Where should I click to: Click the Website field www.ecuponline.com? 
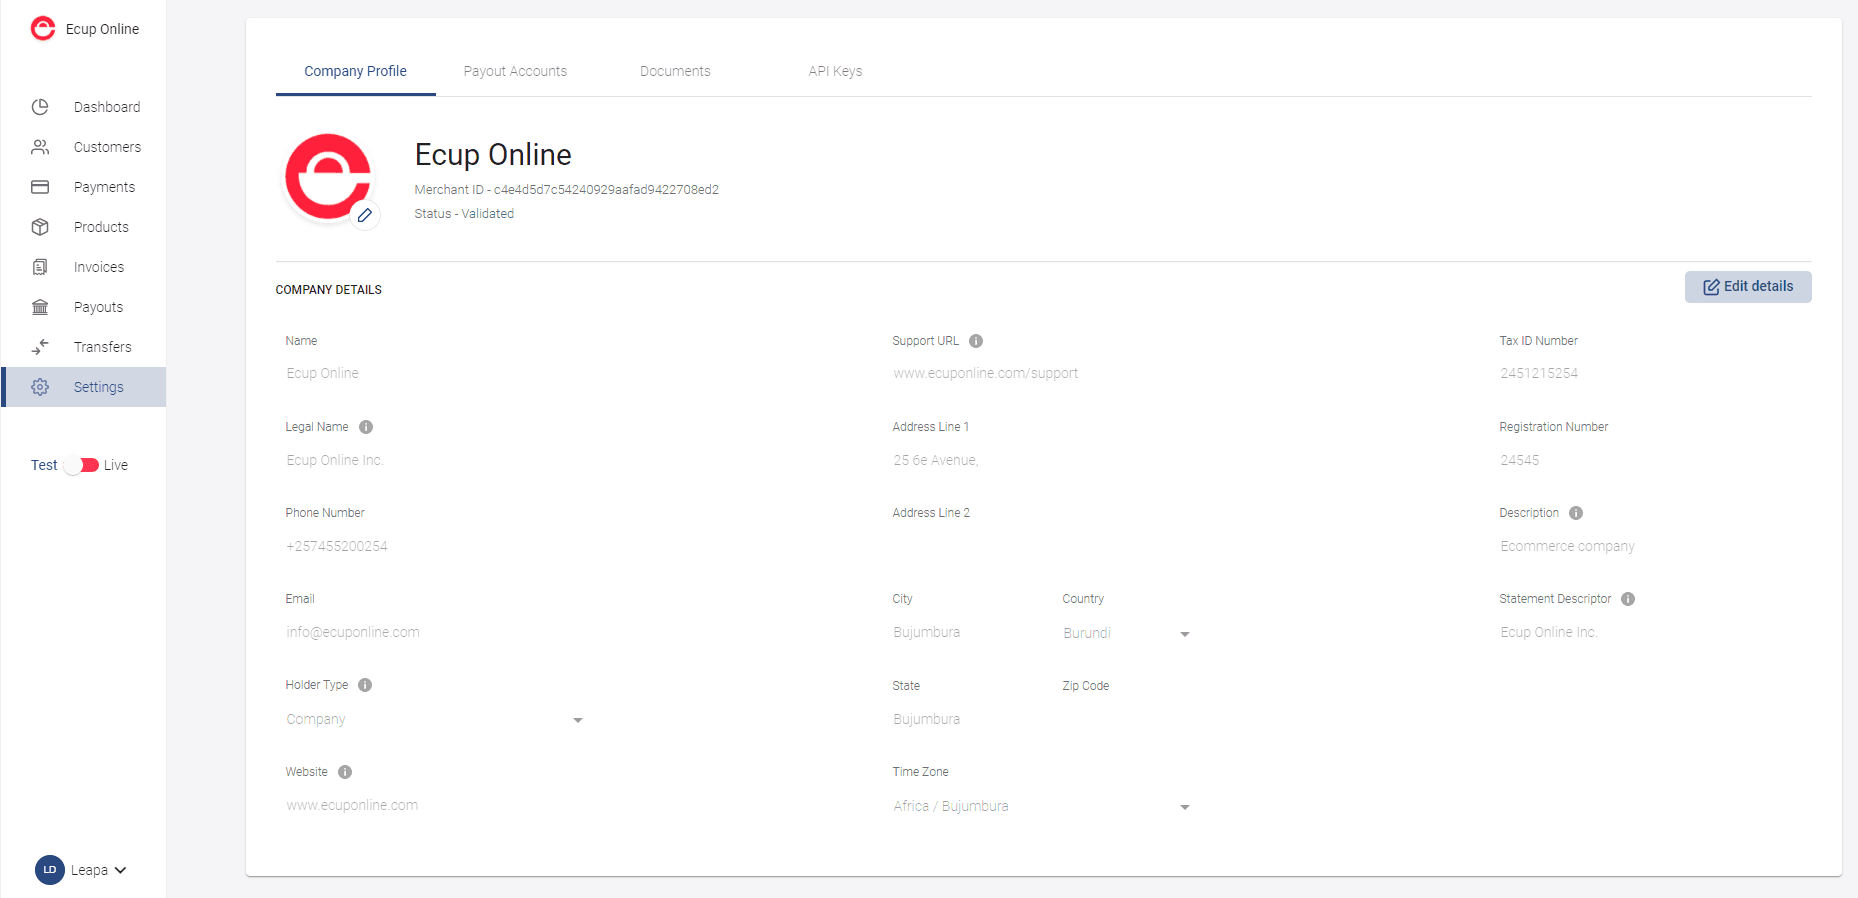(435, 805)
